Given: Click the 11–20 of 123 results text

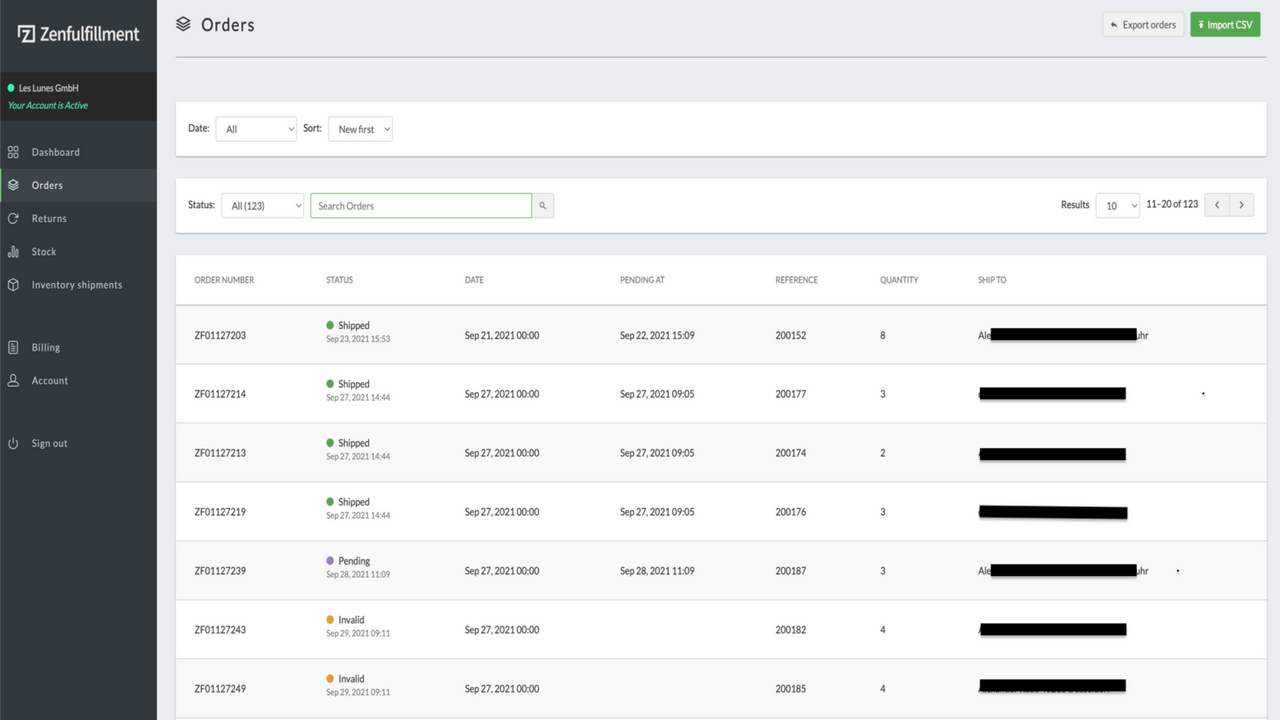Looking at the screenshot, I should pyautogui.click(x=1172, y=204).
